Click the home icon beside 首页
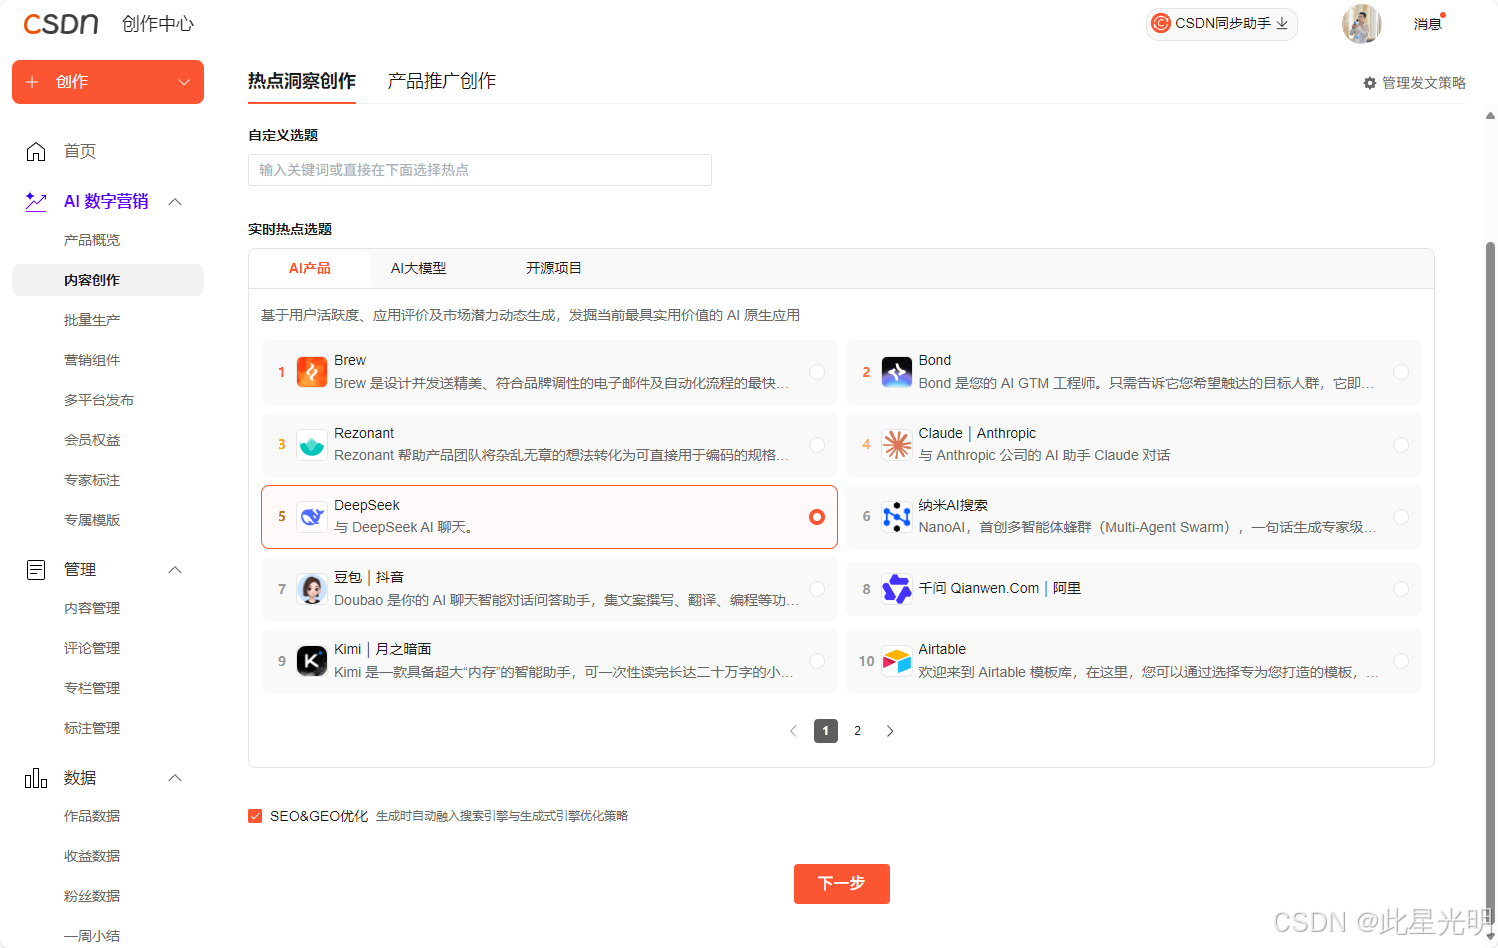 (36, 151)
